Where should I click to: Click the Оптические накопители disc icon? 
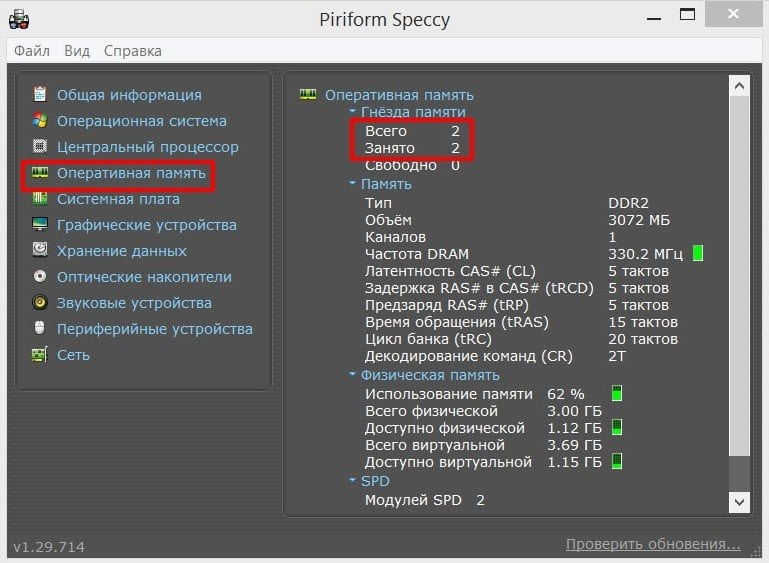[x=40, y=276]
